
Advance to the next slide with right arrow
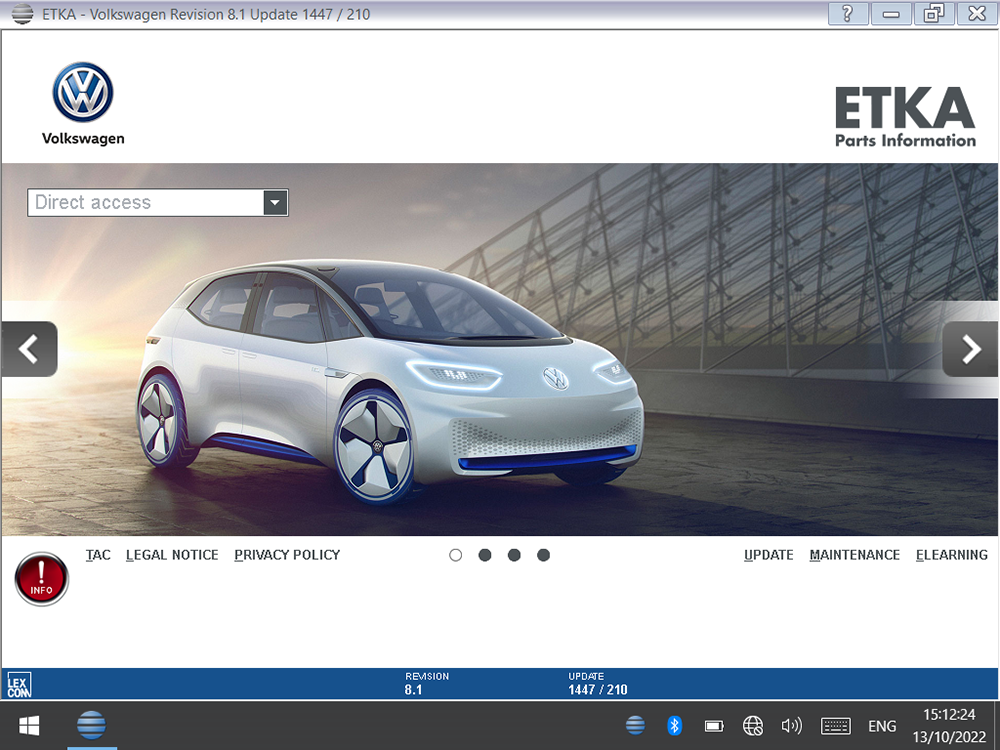[971, 349]
